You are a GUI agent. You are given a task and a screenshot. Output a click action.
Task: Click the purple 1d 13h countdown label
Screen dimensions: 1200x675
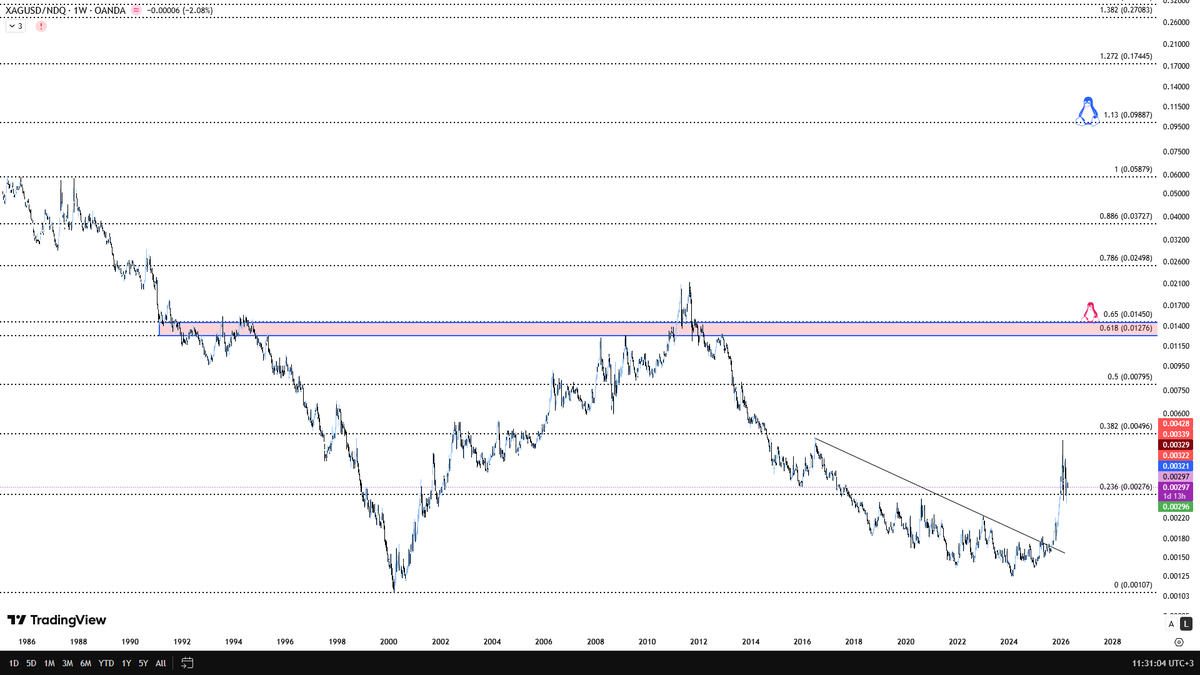(1174, 496)
